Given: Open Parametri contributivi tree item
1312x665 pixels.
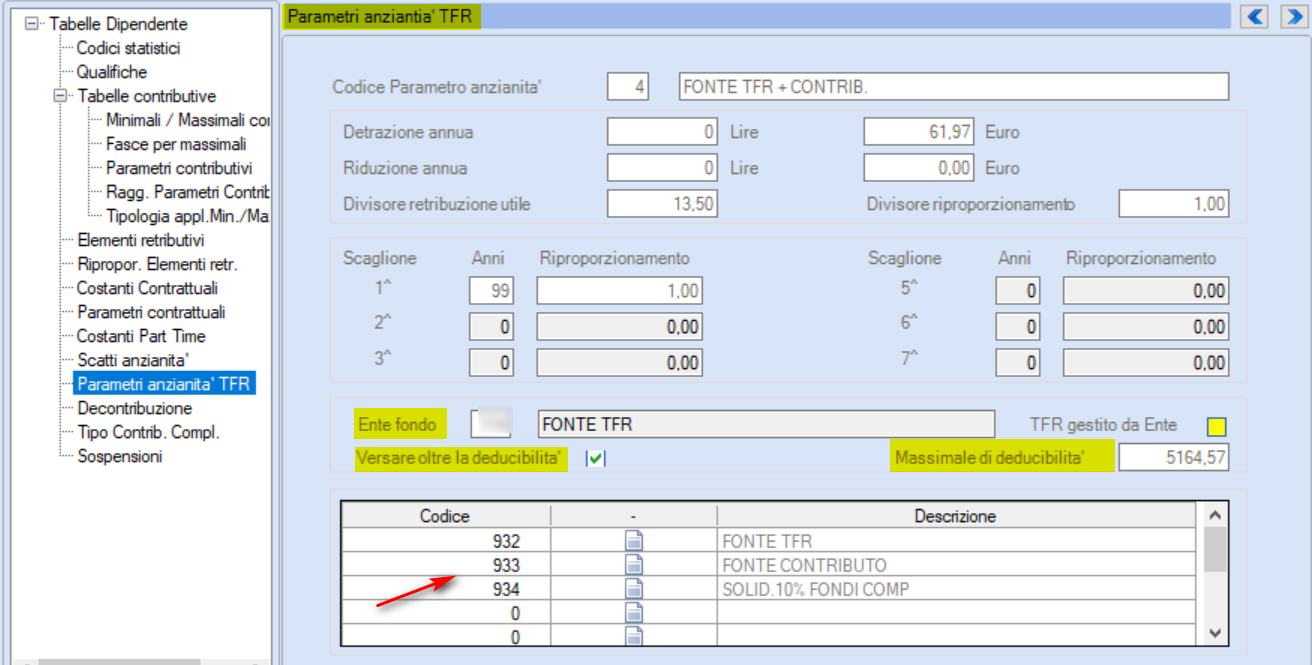Looking at the screenshot, I should coord(179,168).
